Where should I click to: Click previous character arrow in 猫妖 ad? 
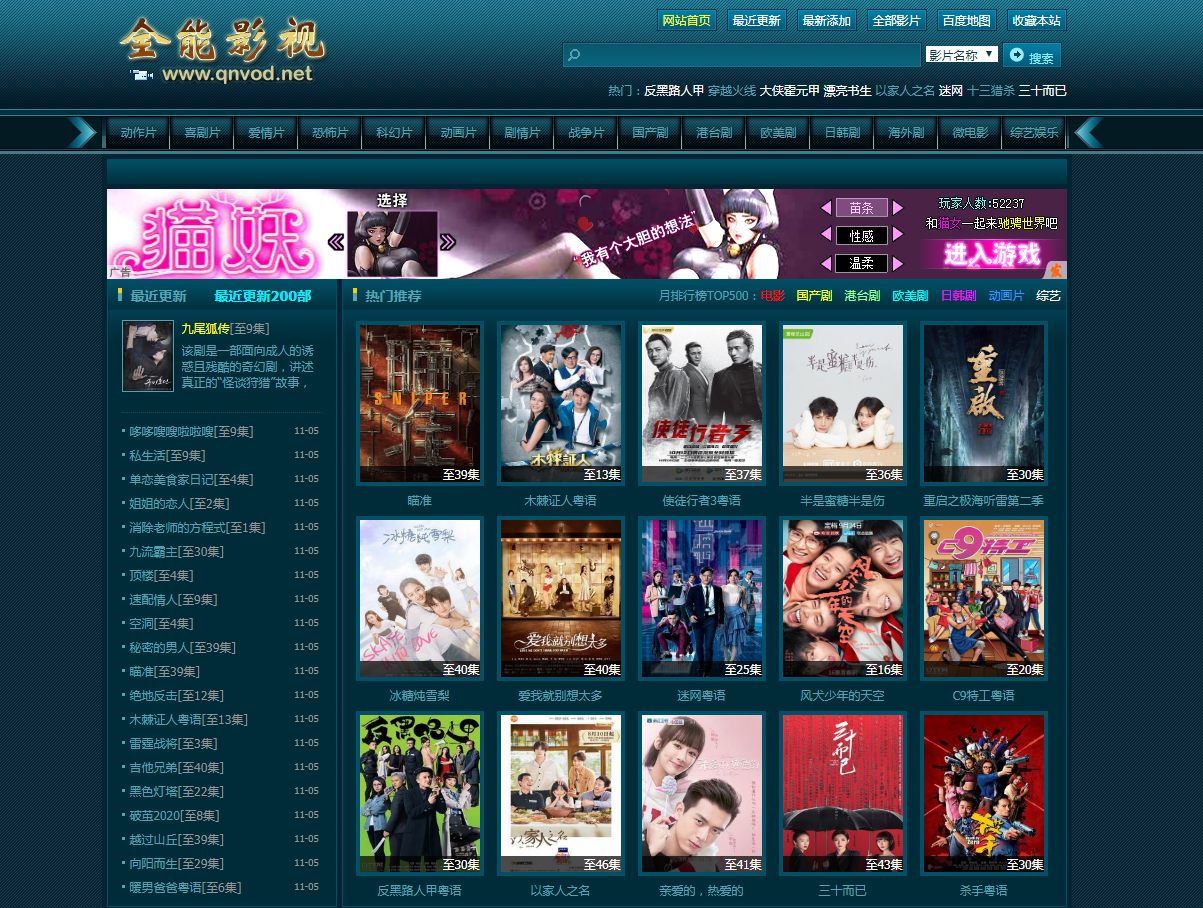tap(336, 242)
